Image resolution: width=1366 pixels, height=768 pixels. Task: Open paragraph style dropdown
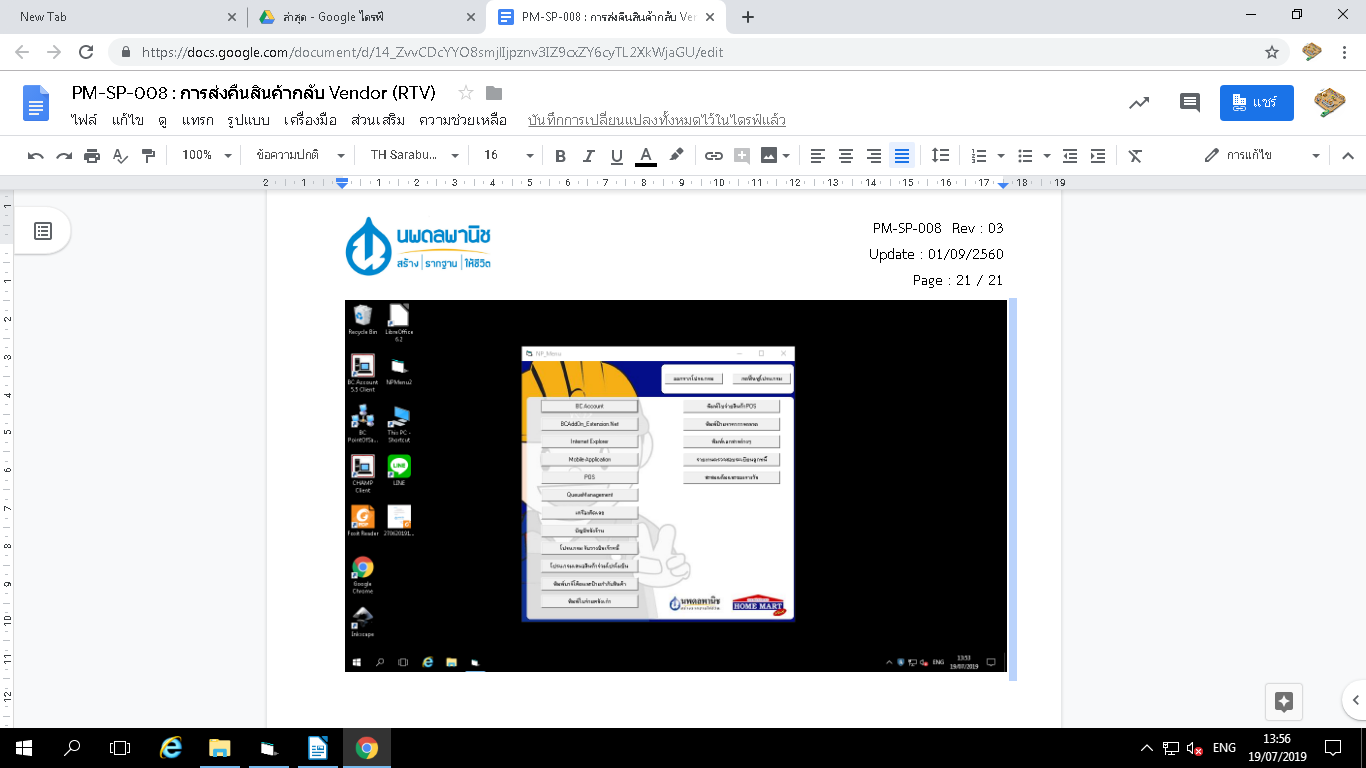click(x=299, y=156)
